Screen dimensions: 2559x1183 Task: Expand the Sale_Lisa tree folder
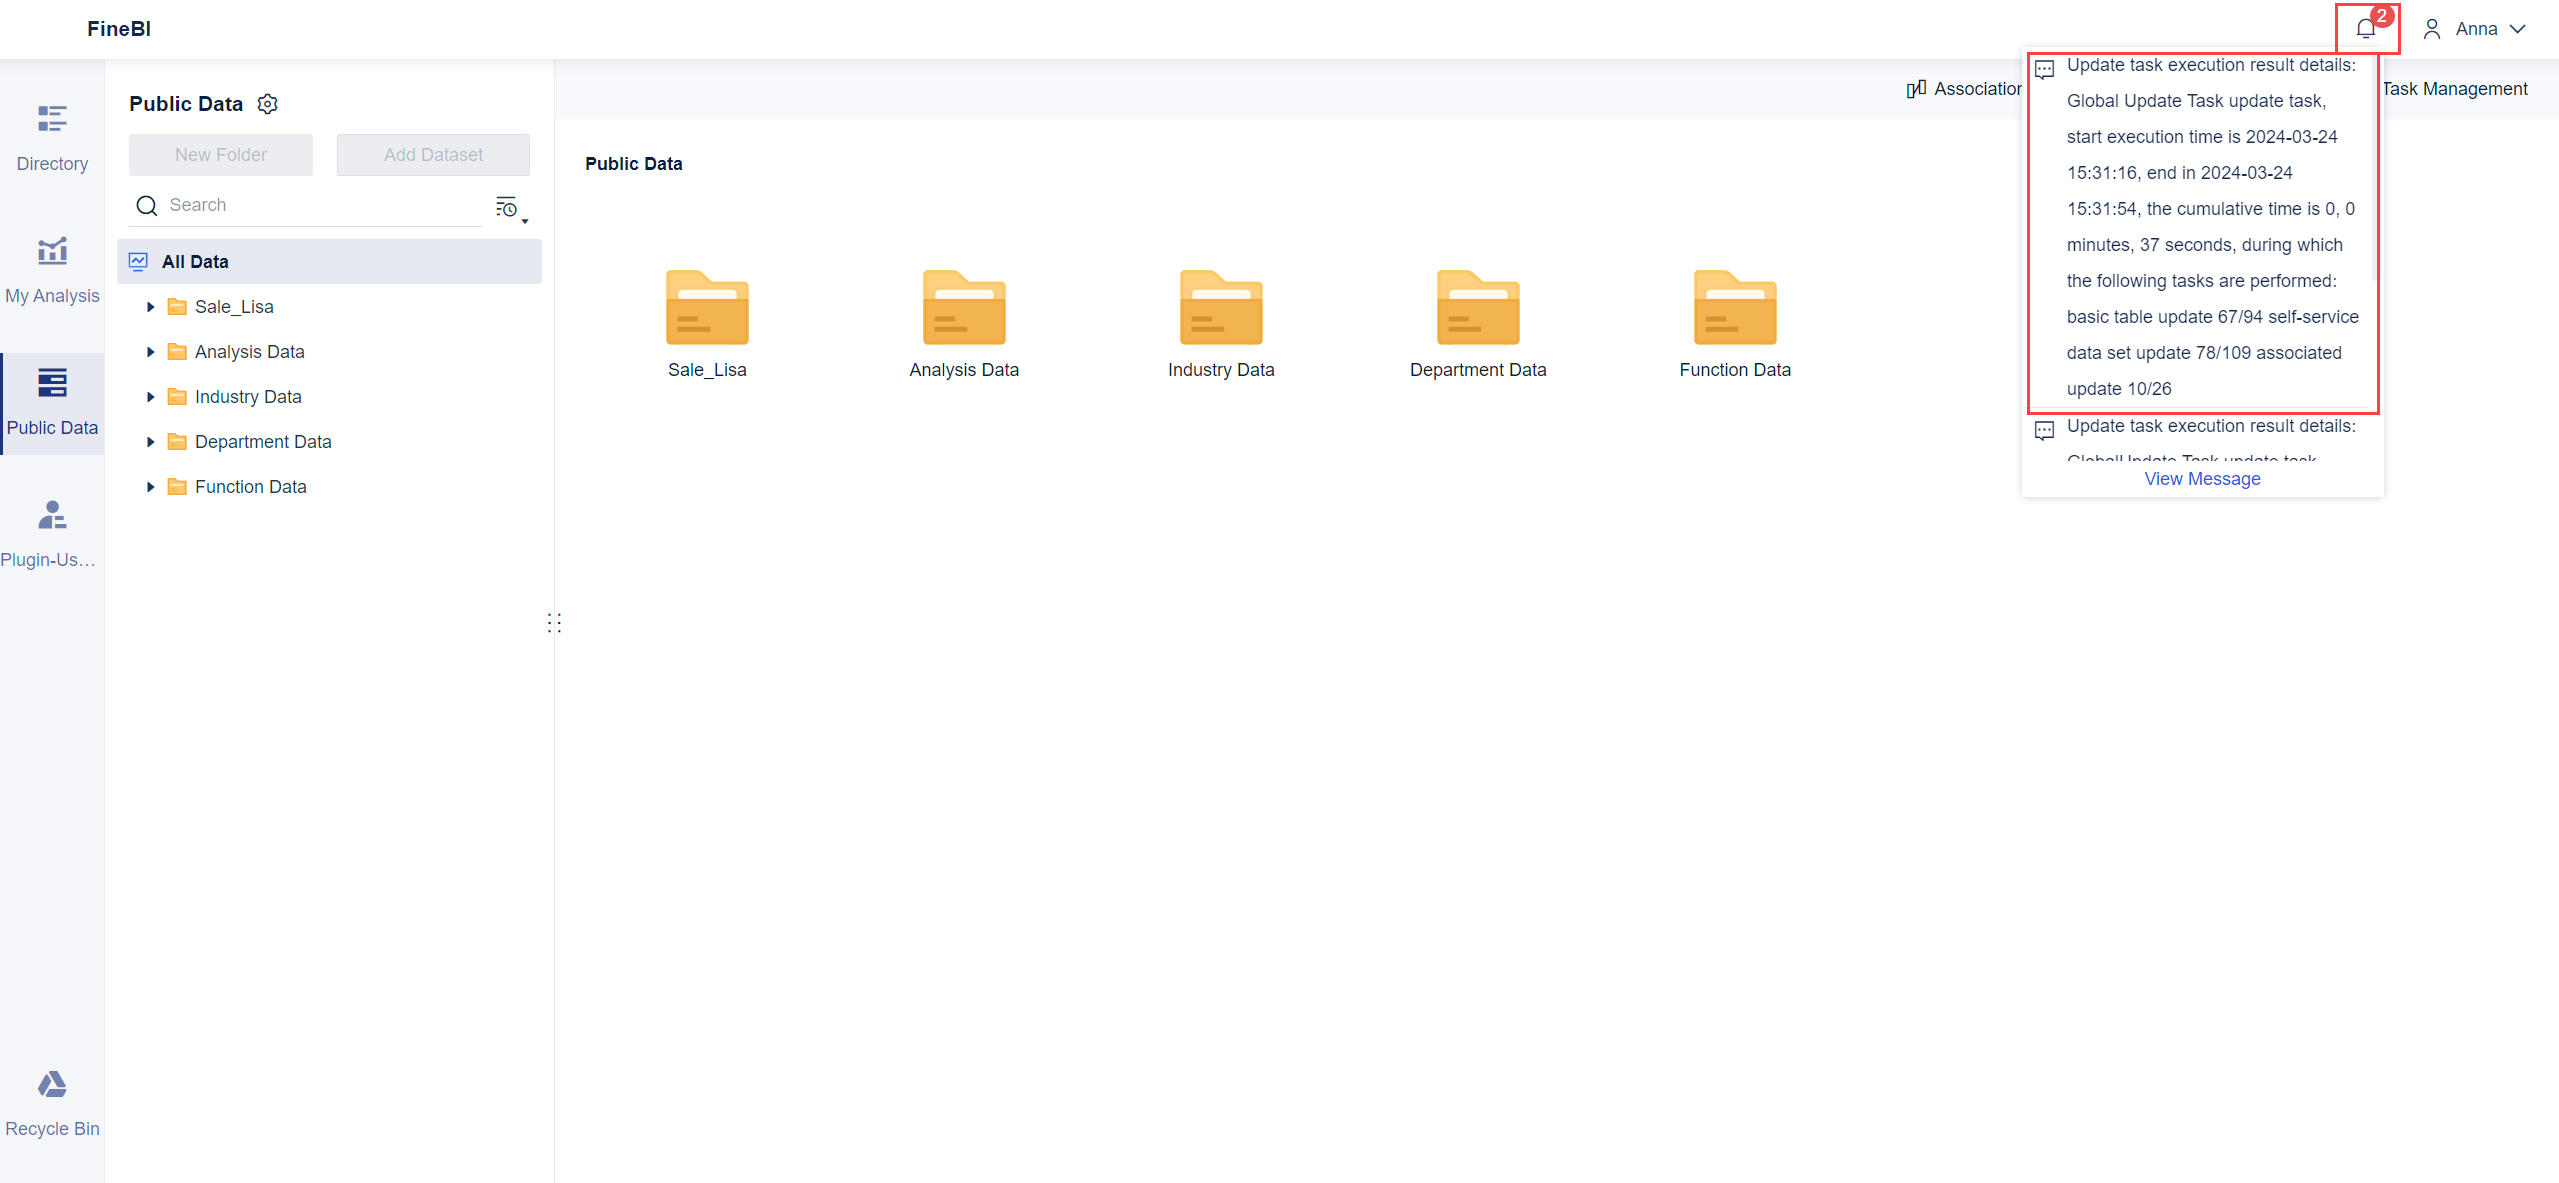point(150,307)
